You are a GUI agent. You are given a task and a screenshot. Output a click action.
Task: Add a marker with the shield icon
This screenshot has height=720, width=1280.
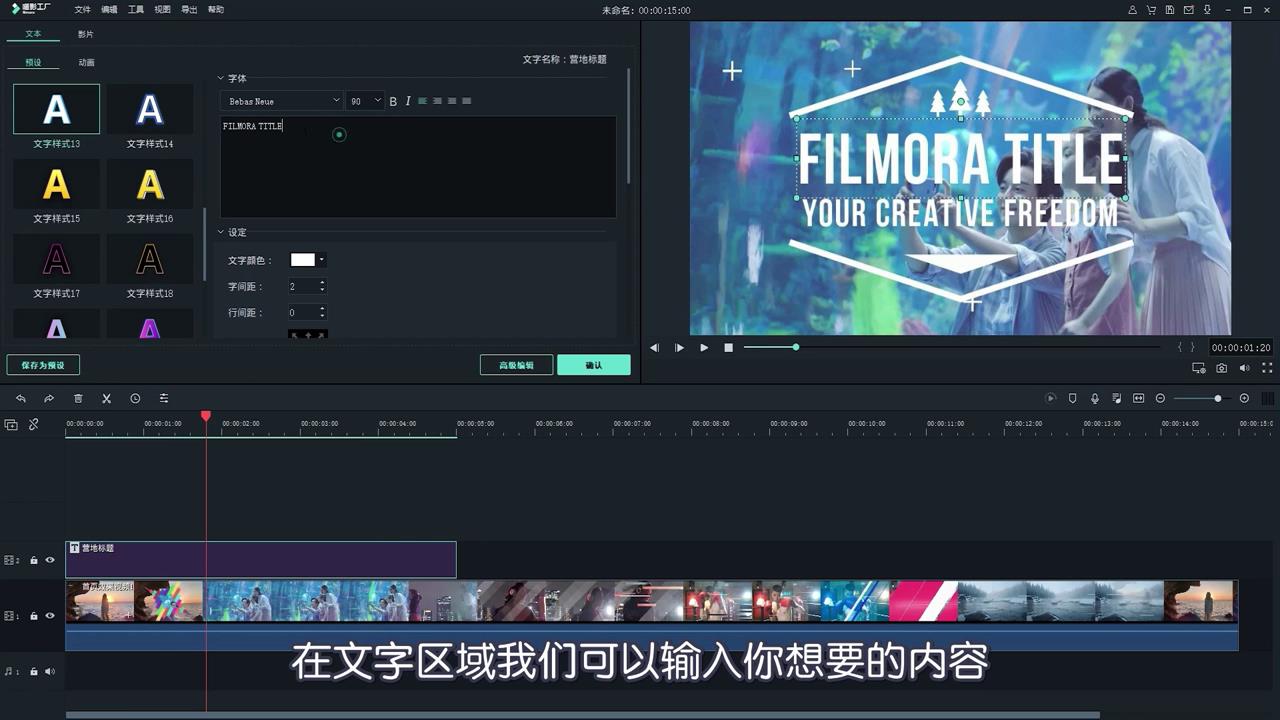click(1073, 398)
